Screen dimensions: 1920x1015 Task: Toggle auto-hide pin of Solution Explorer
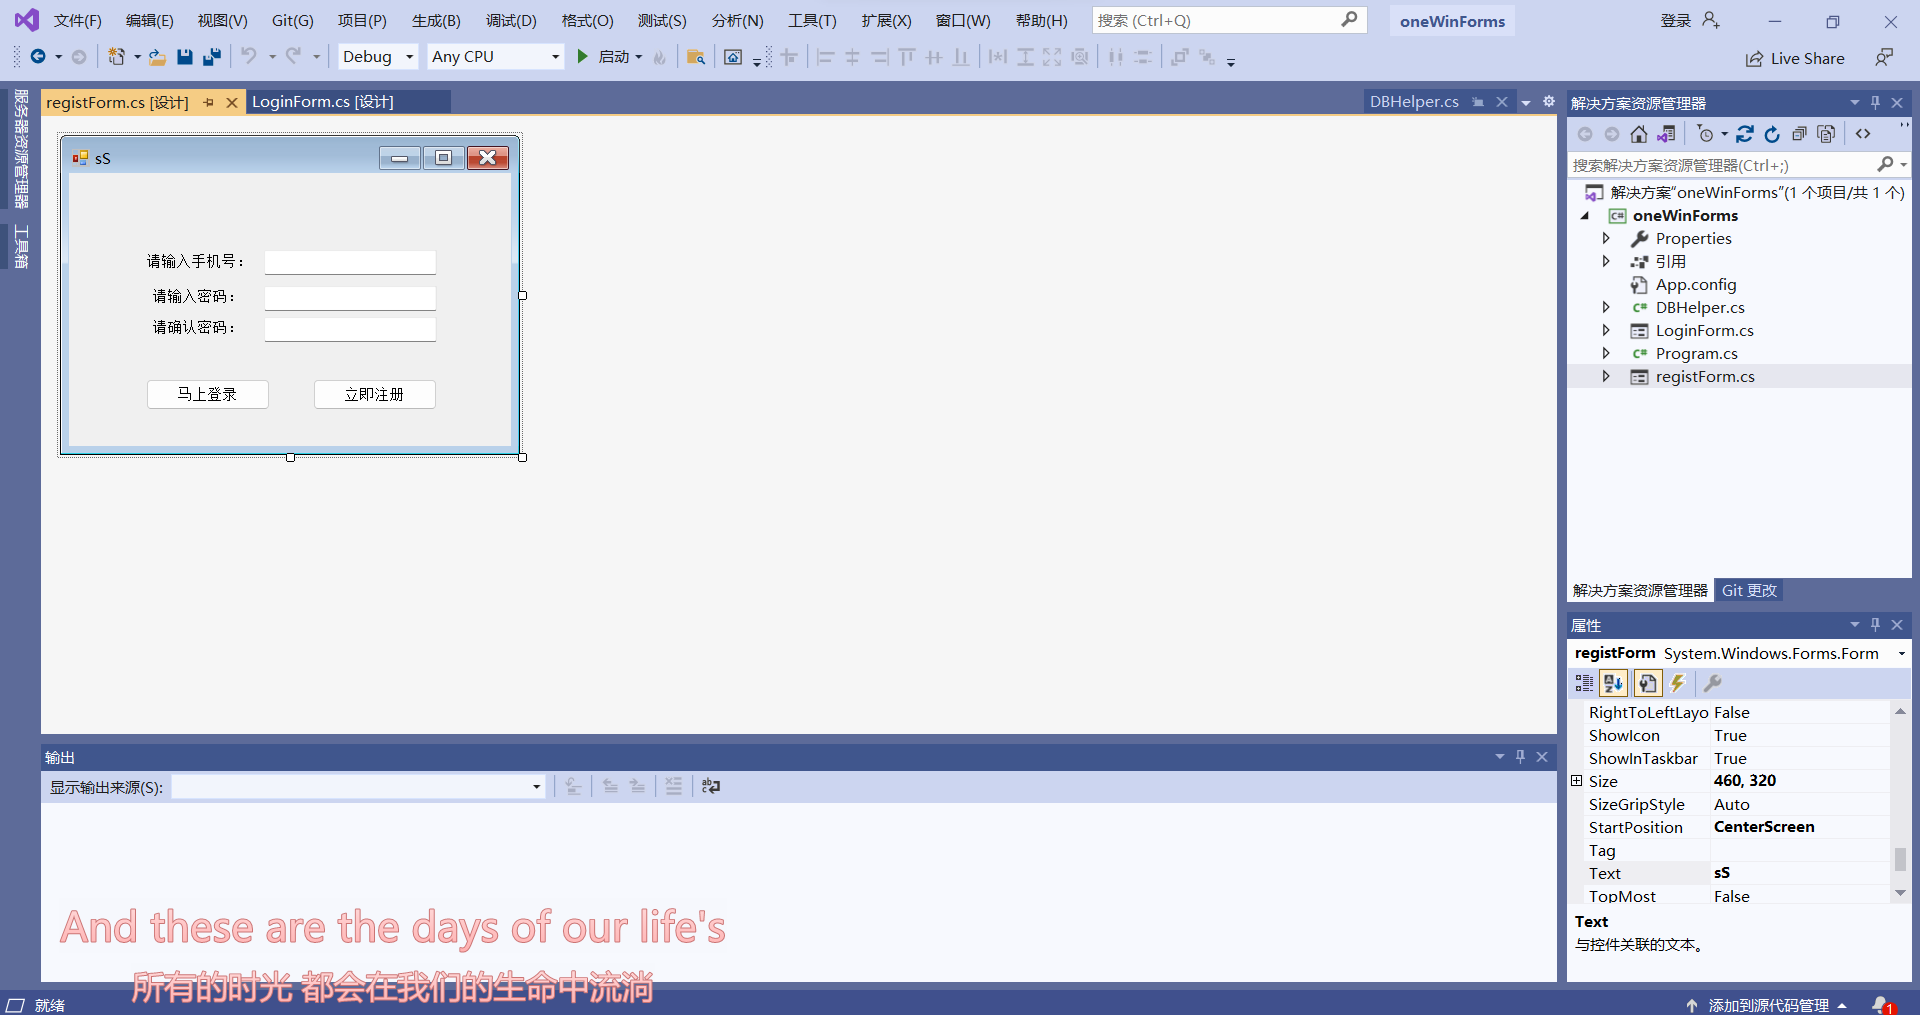pos(1875,102)
